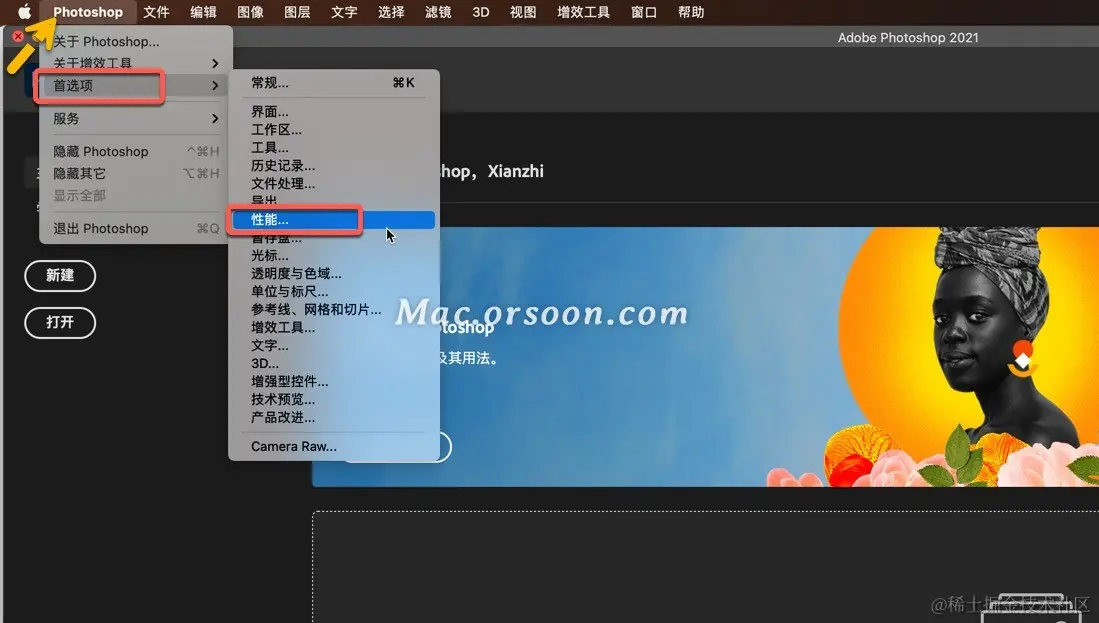The width and height of the screenshot is (1099, 623).
Task: Open the Photoshop application menu
Action: click(x=88, y=12)
